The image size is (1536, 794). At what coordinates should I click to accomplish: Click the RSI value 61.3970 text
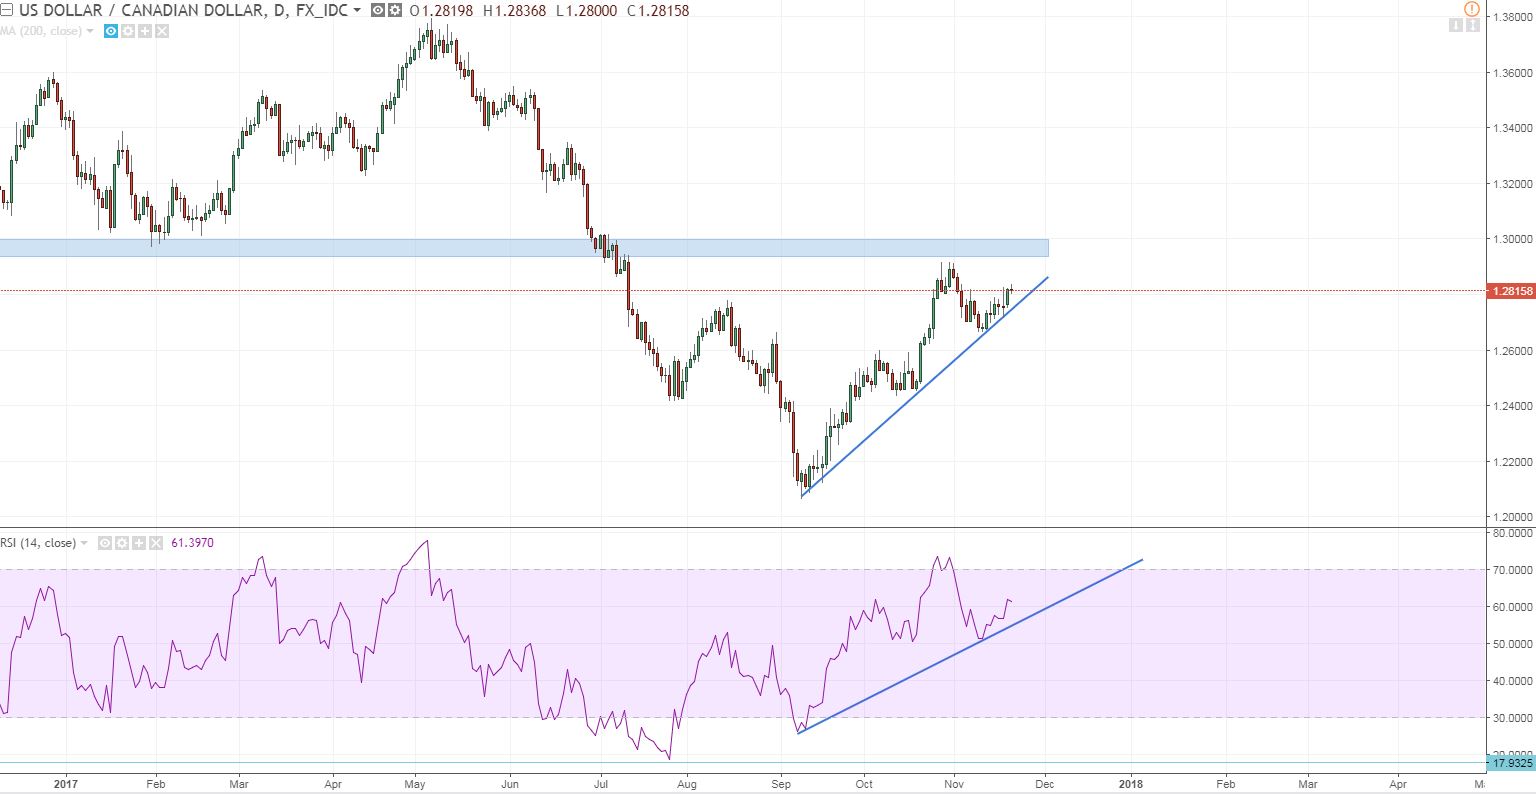[192, 543]
